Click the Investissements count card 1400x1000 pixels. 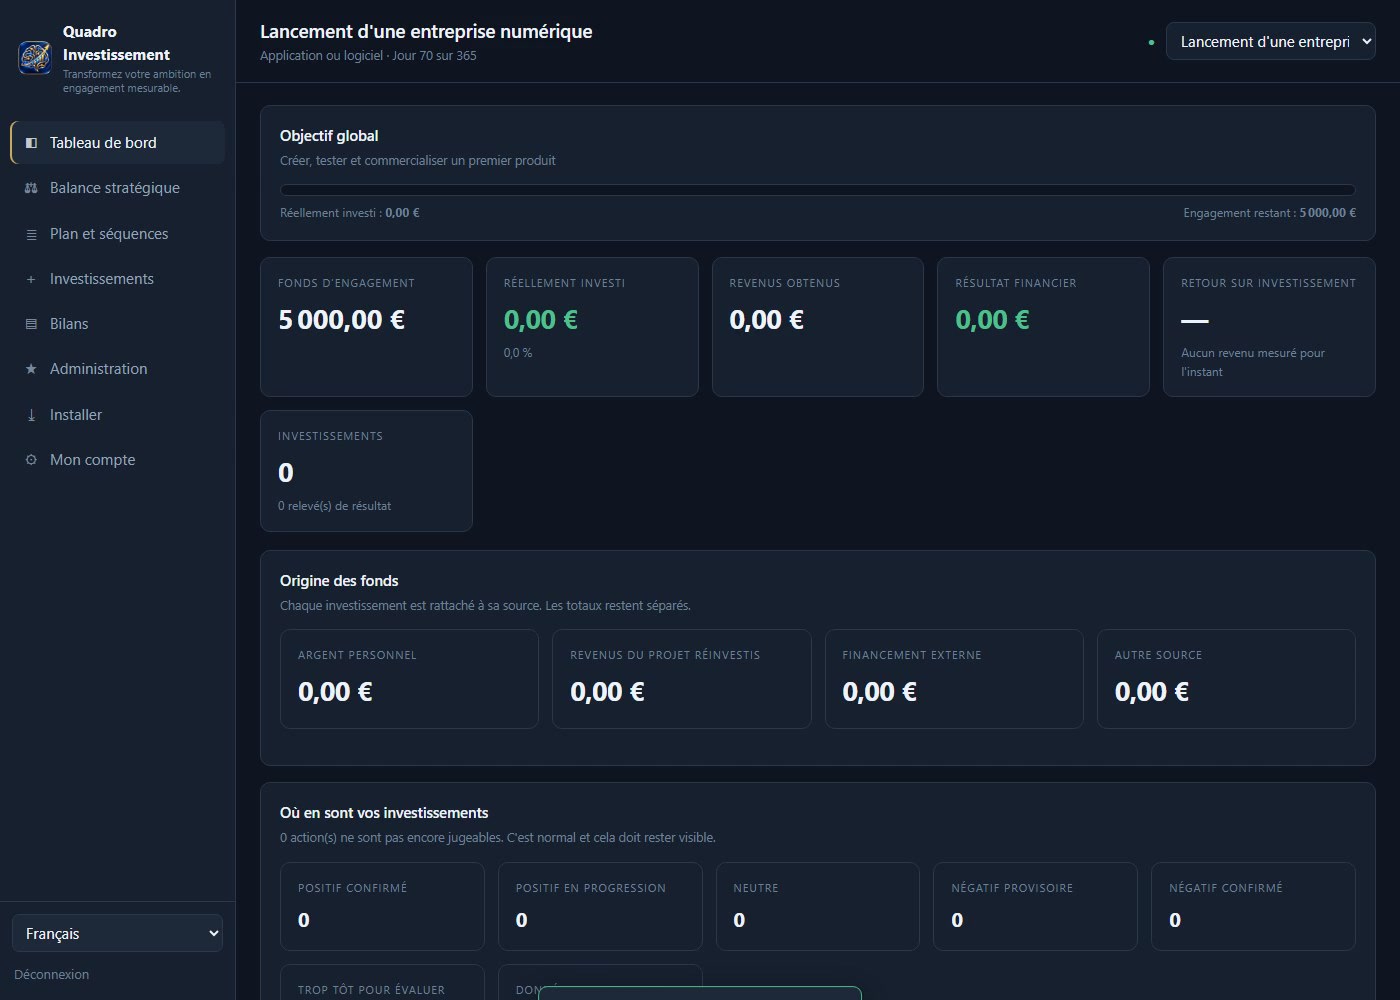[366, 471]
